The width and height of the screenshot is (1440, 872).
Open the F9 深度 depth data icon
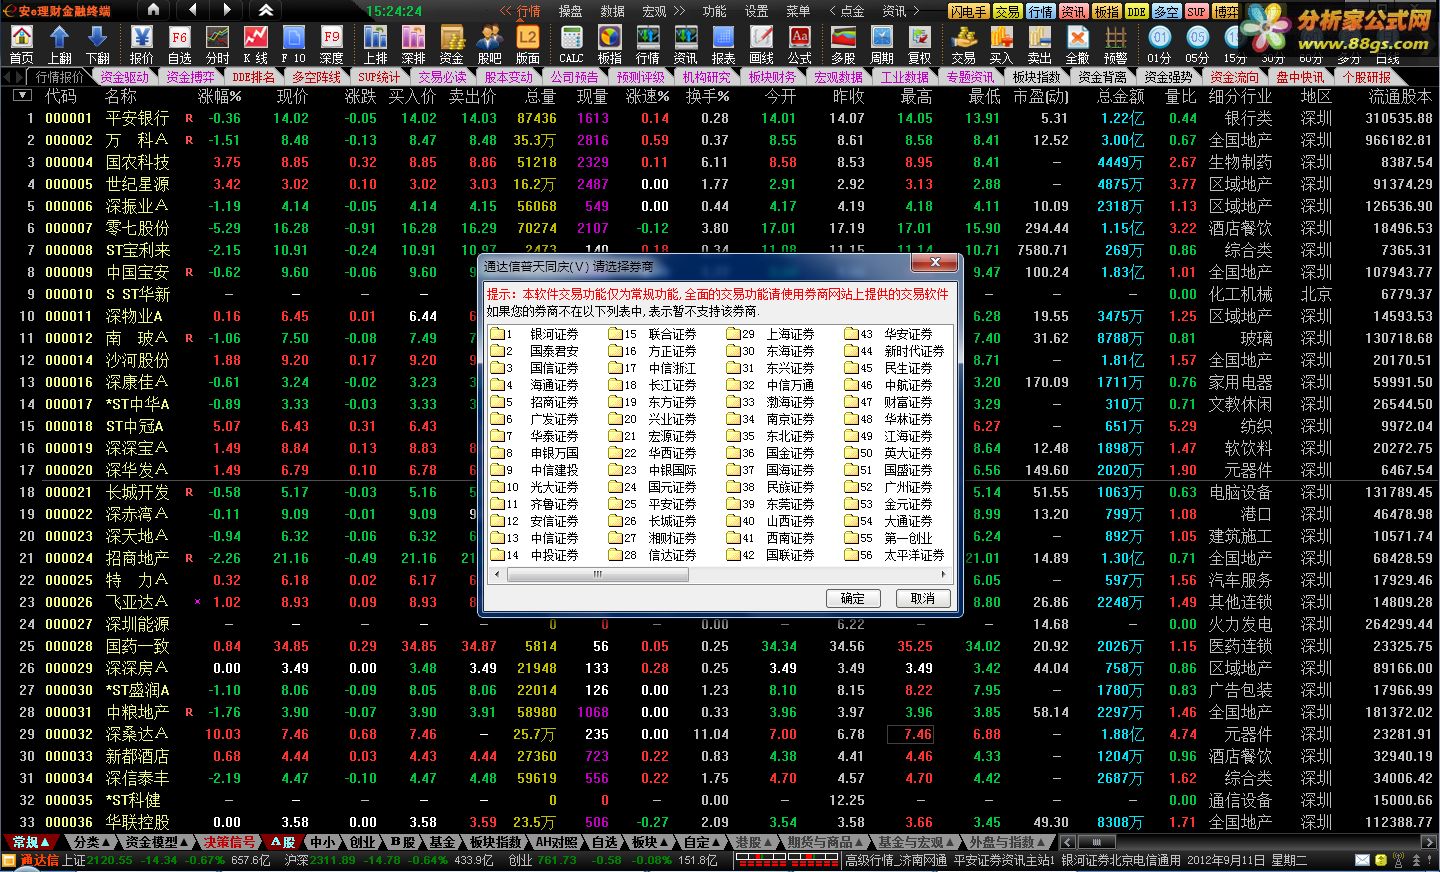[x=331, y=45]
